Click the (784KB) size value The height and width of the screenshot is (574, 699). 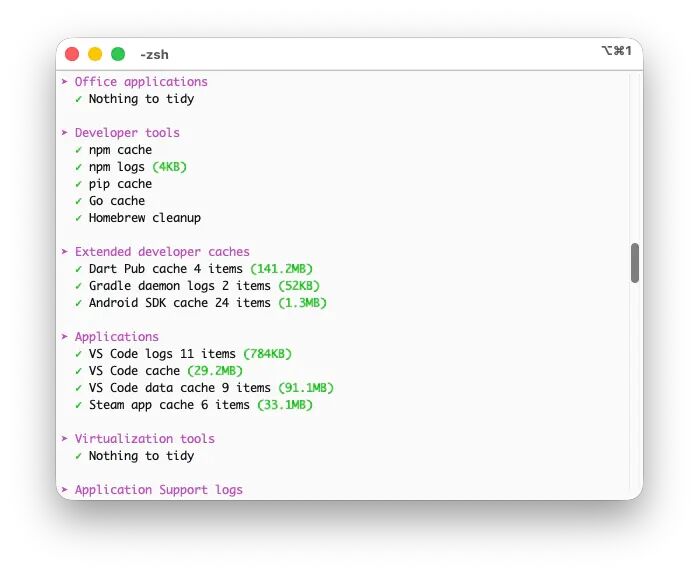click(267, 354)
